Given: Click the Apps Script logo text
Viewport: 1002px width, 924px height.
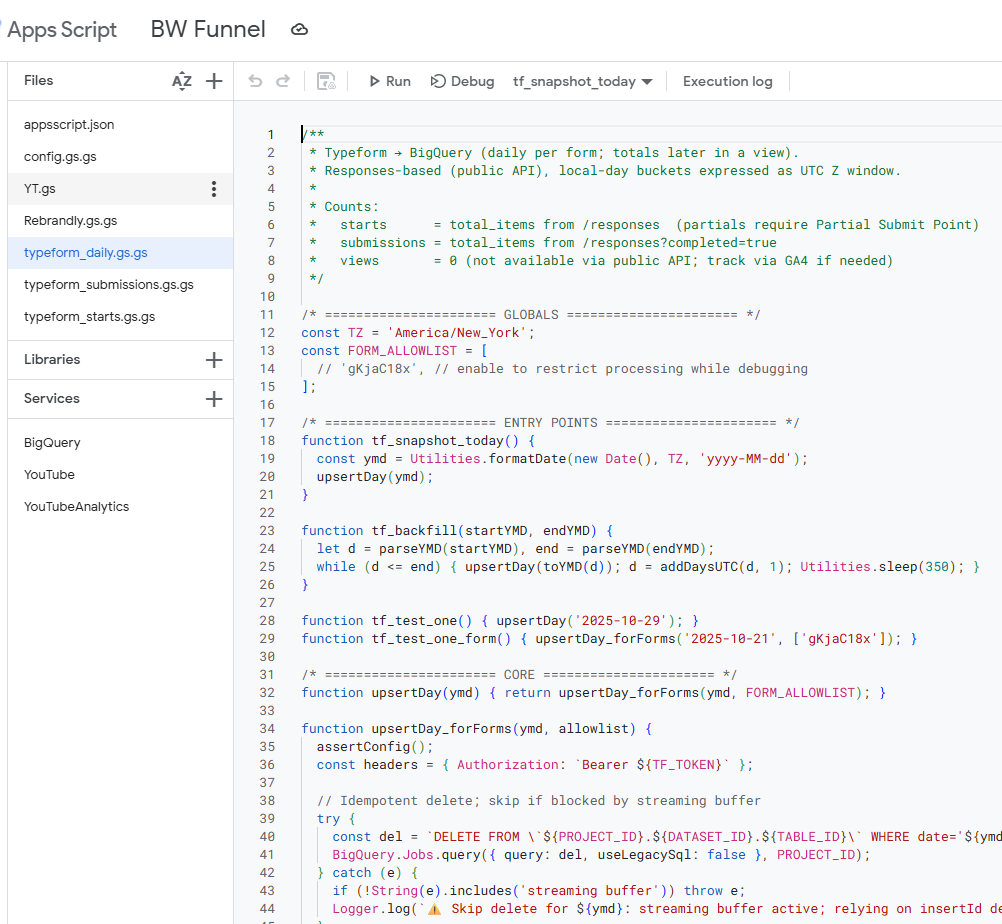Looking at the screenshot, I should point(62,30).
